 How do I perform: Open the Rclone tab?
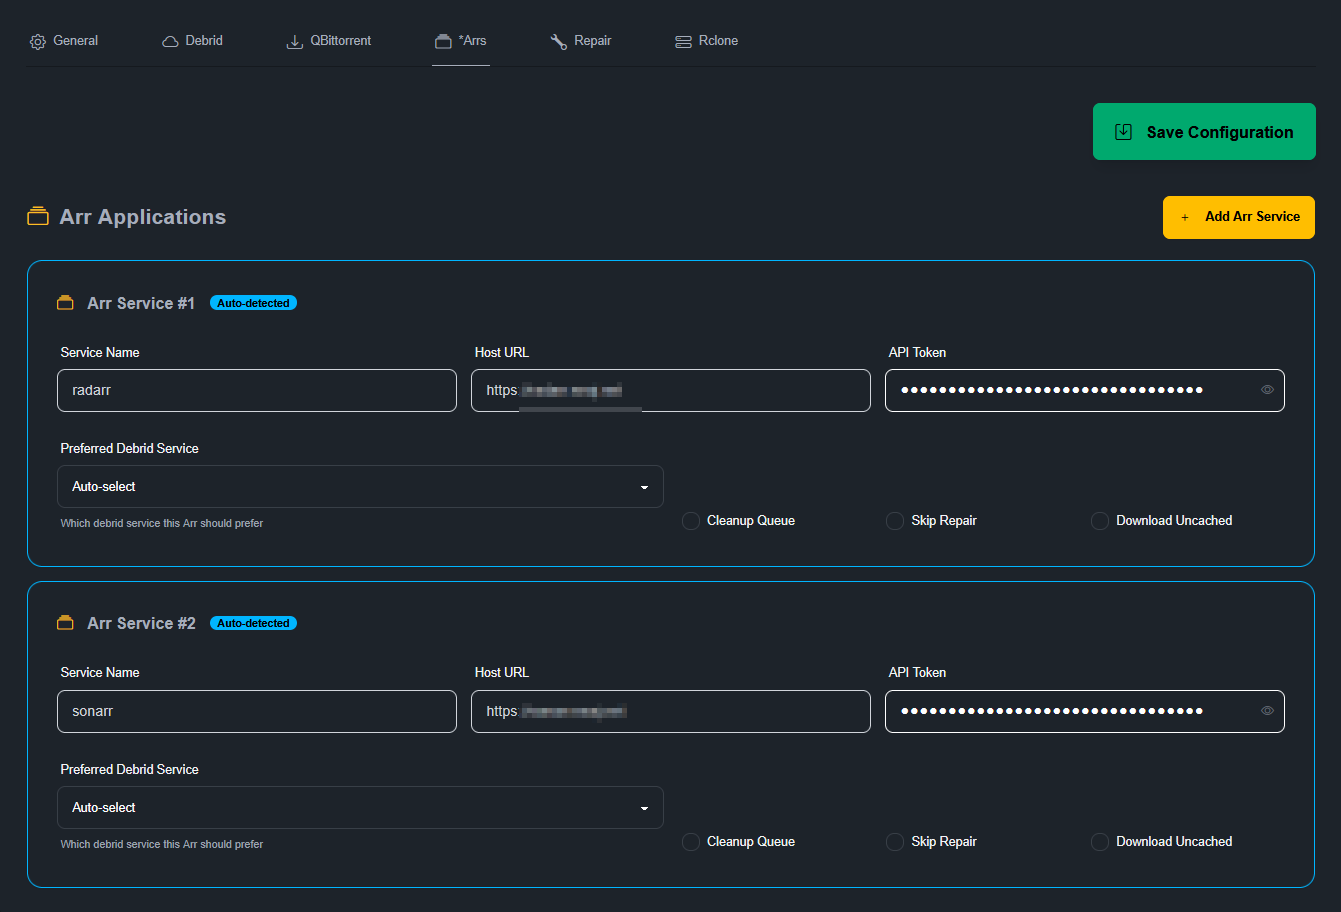point(707,41)
